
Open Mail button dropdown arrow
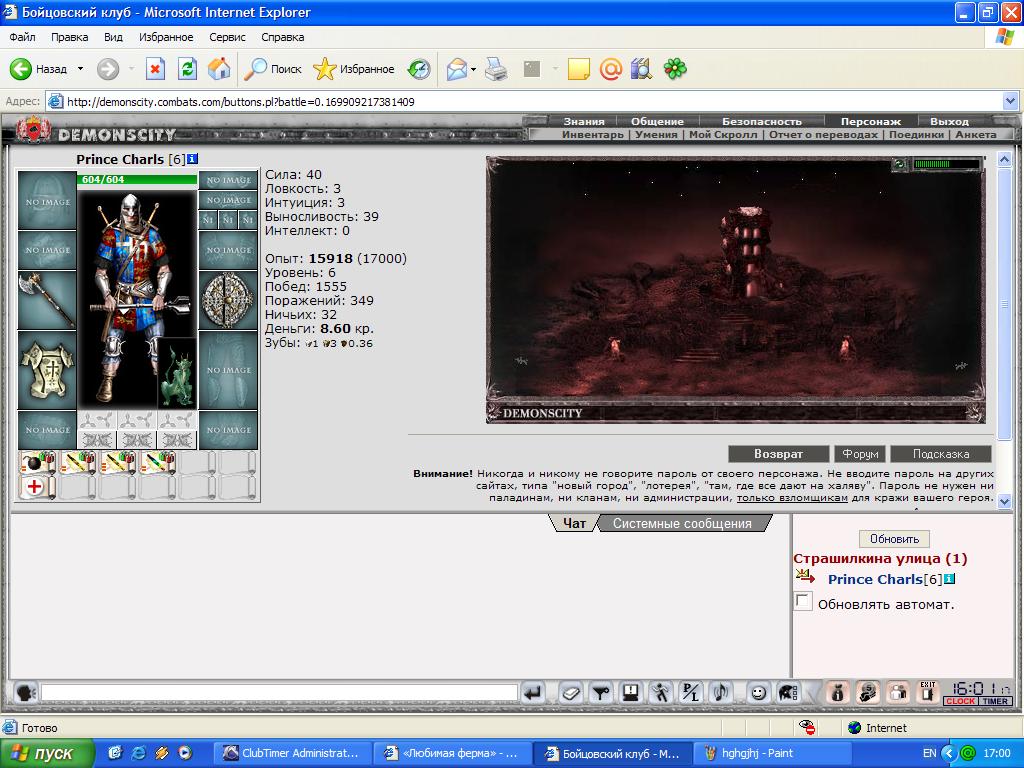pyautogui.click(x=473, y=69)
